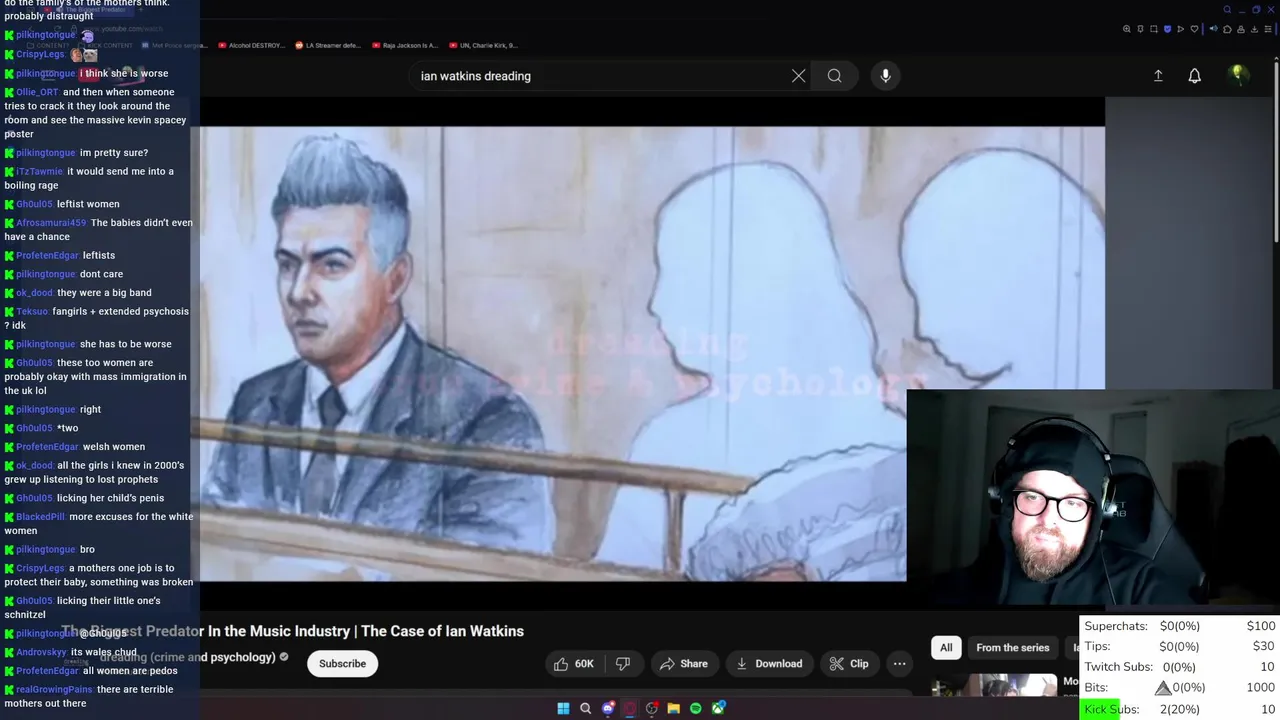Click the tab search icon in title bar
Image resolution: width=1280 pixels, height=720 pixels.
tap(1227, 9)
